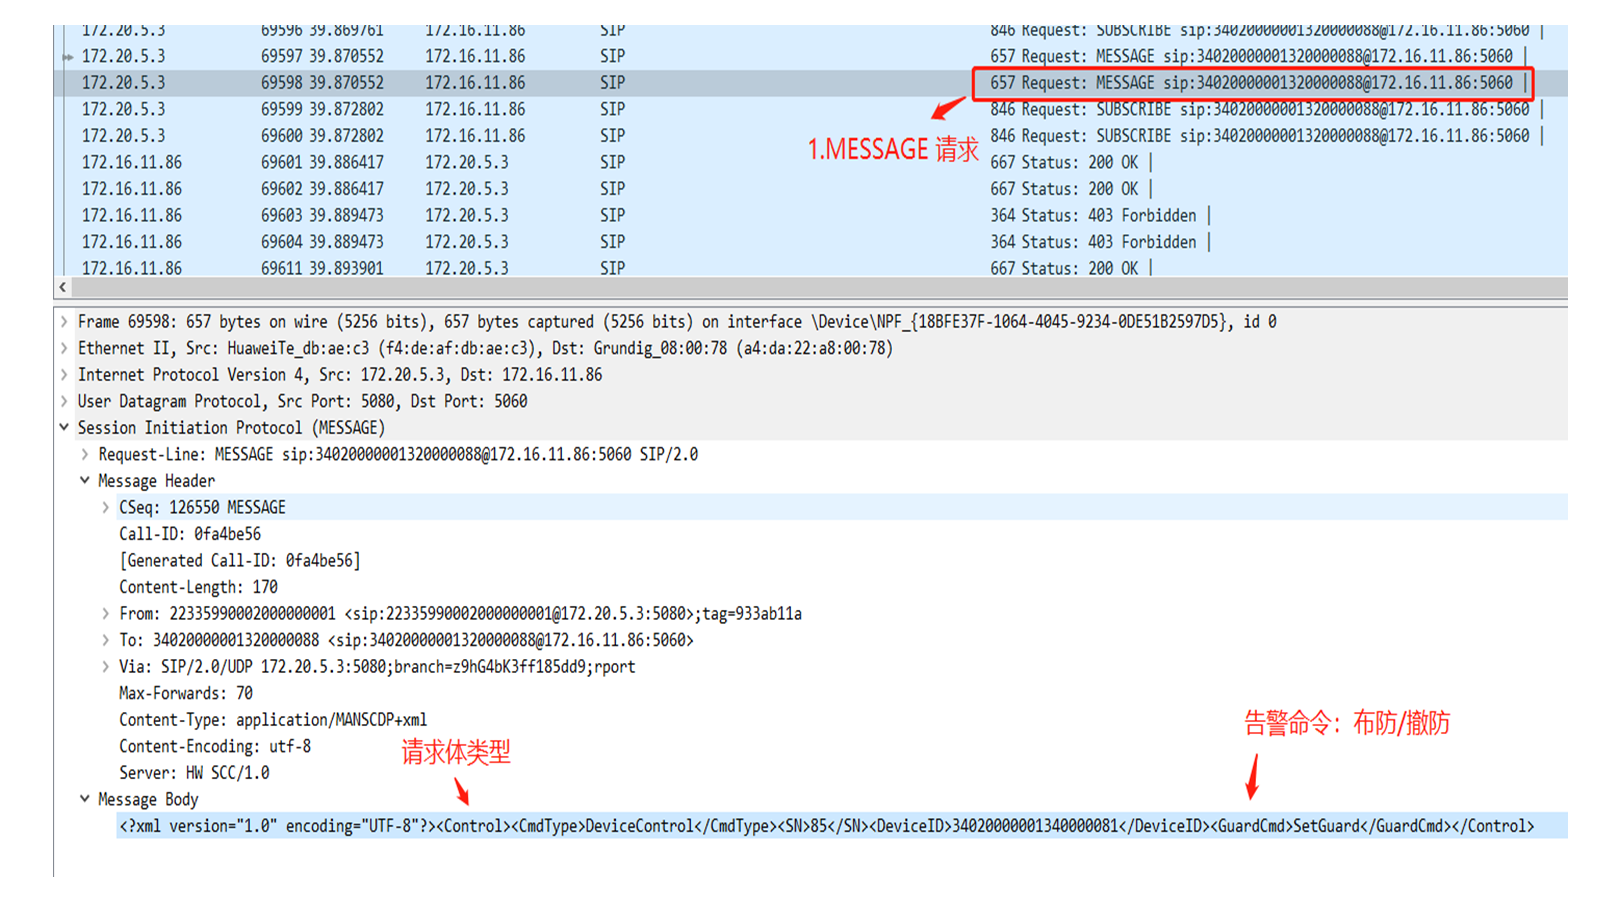Select the Generated Call-ID: 0fa4be56 field
Image resolution: width=1600 pixels, height=900 pixels.
pos(240,560)
